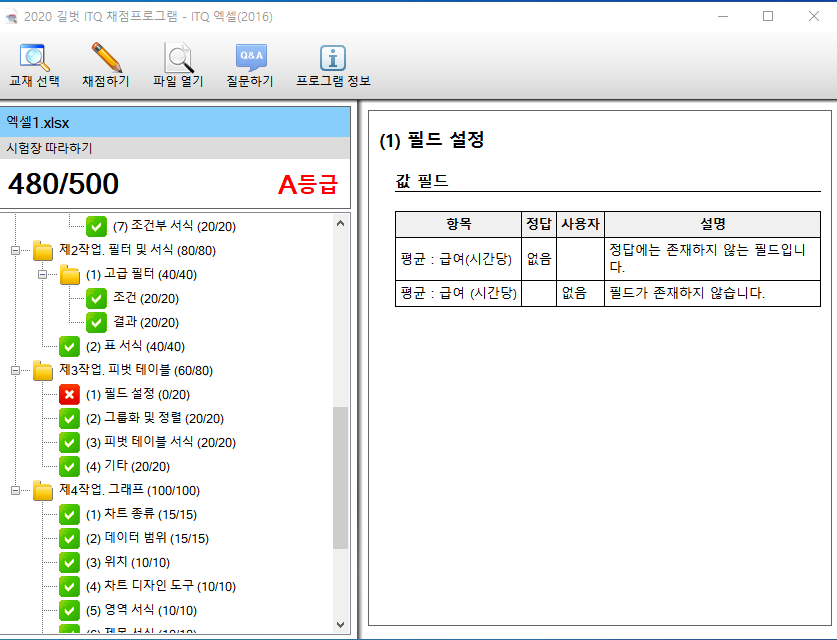
Task: Click the 엑셀1.xlsx file header
Action: tap(175, 122)
